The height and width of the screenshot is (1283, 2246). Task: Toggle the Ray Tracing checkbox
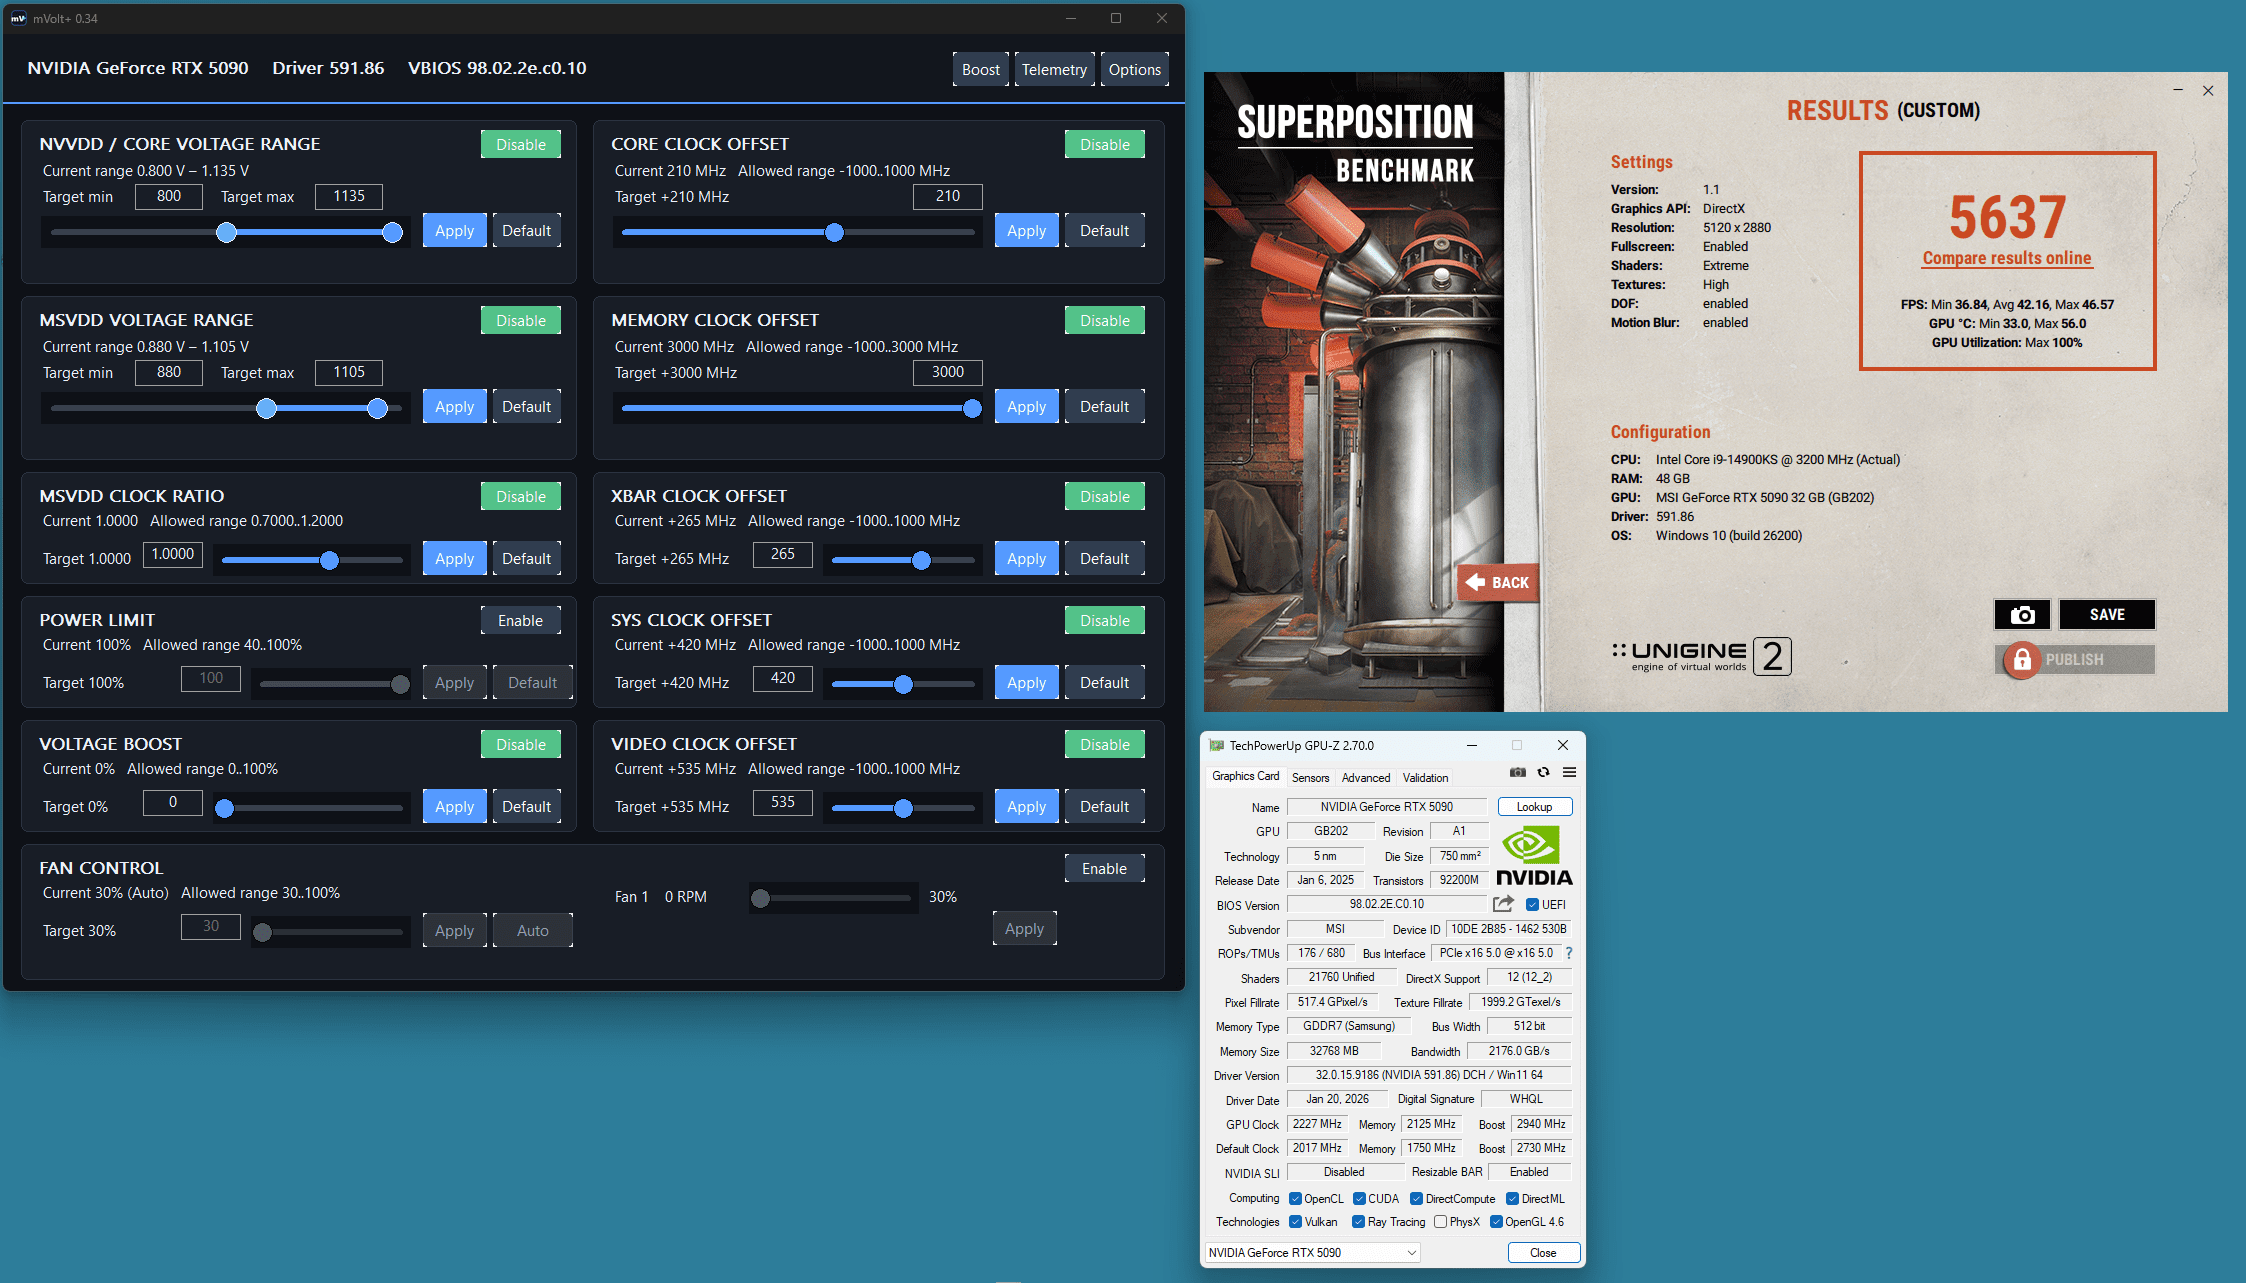[x=1358, y=1221]
